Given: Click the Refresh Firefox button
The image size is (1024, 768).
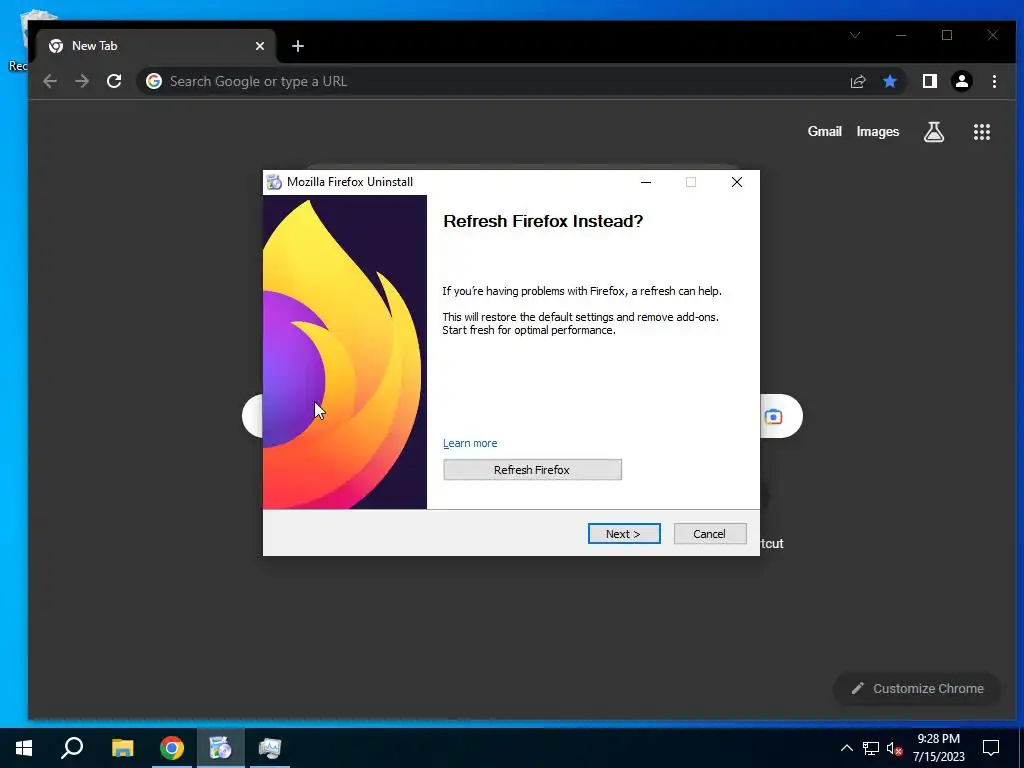Looking at the screenshot, I should tap(532, 470).
